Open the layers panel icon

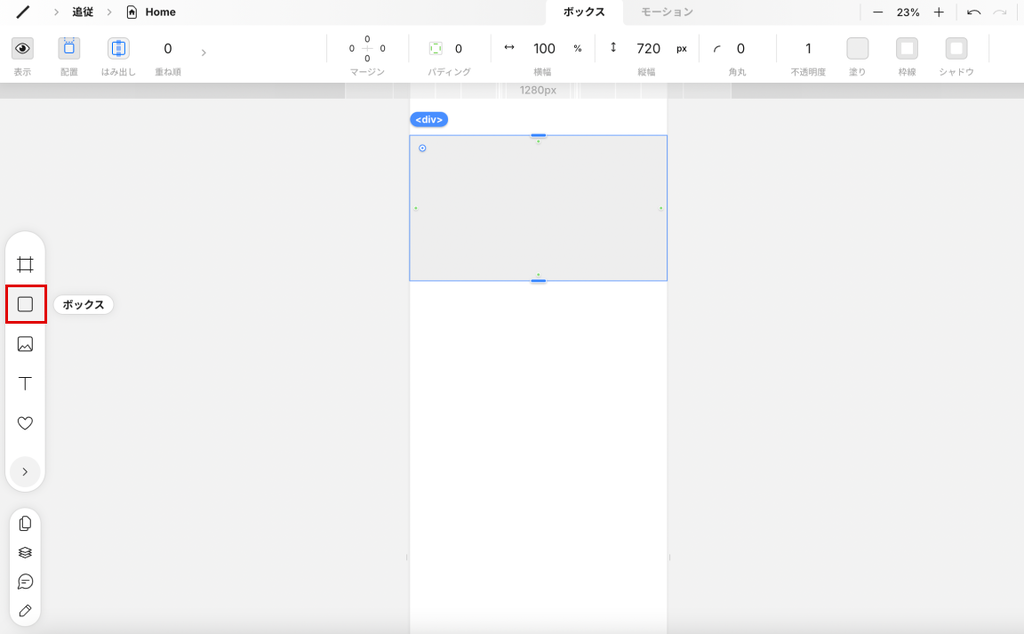pos(25,552)
